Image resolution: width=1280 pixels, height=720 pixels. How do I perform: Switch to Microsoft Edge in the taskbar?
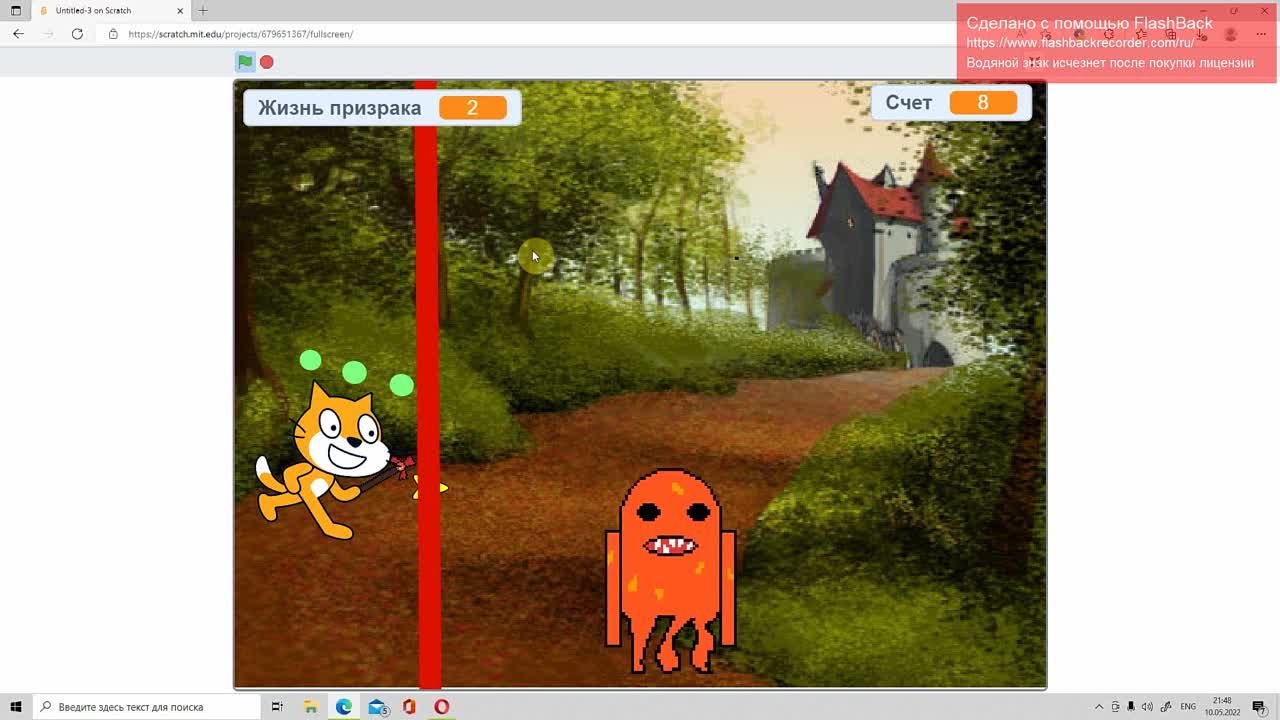coord(344,707)
